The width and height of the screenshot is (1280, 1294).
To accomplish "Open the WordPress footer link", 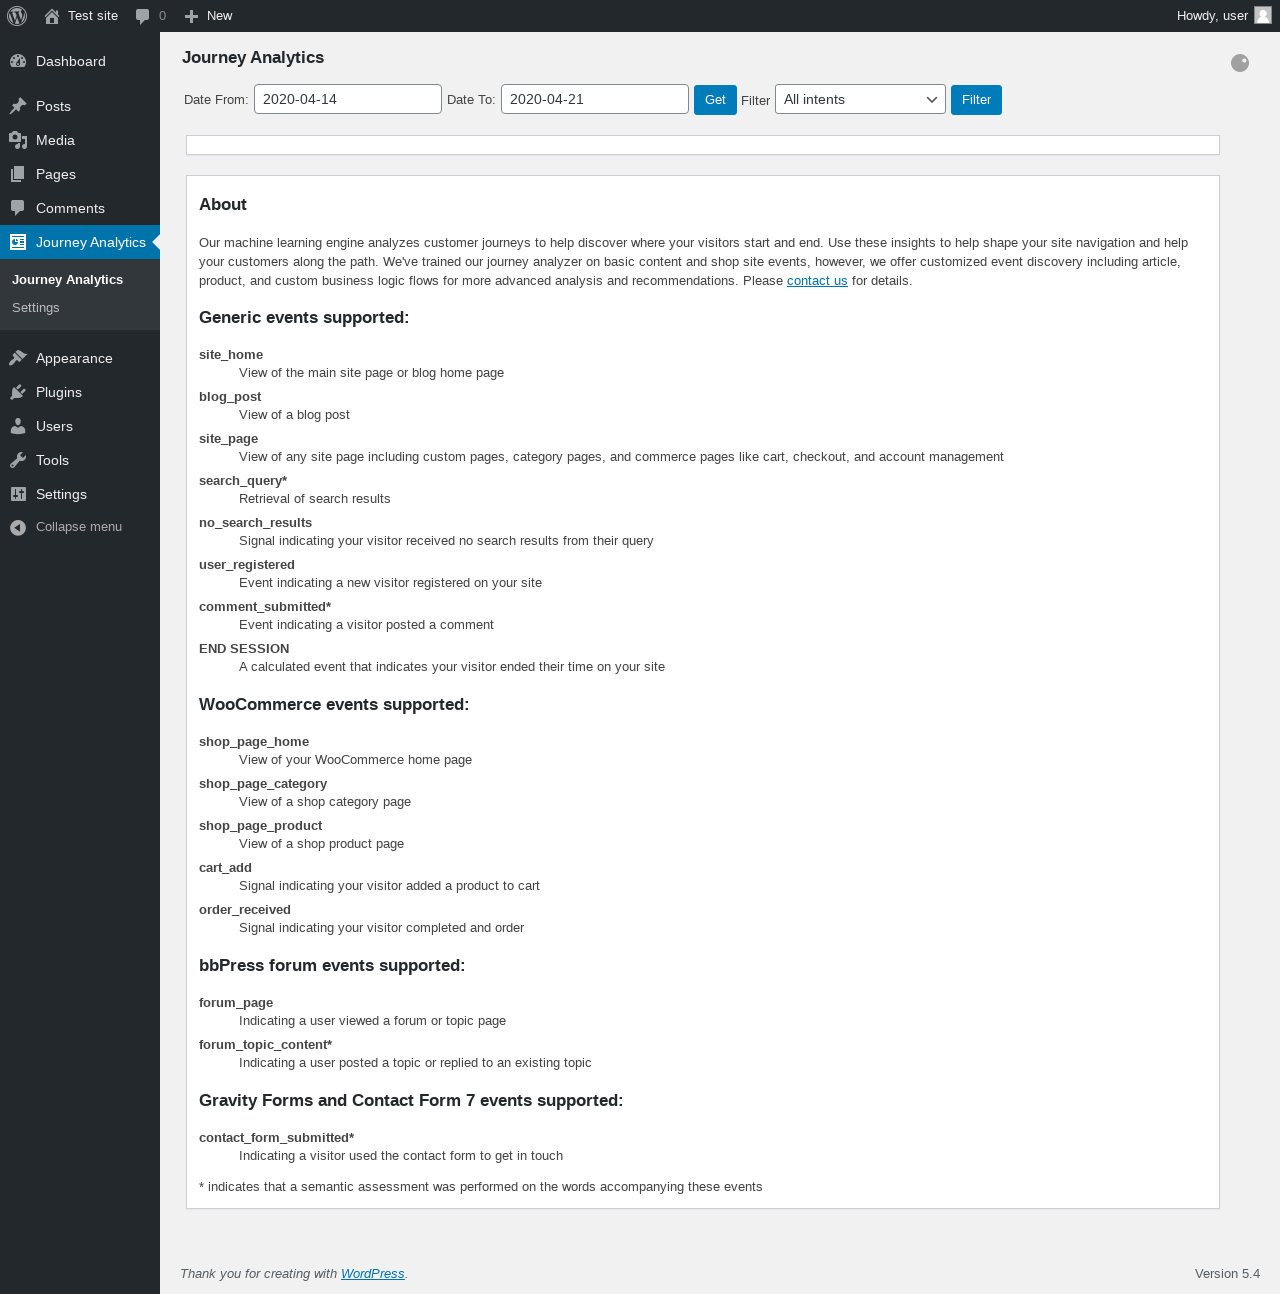I will pyautogui.click(x=373, y=1274).
